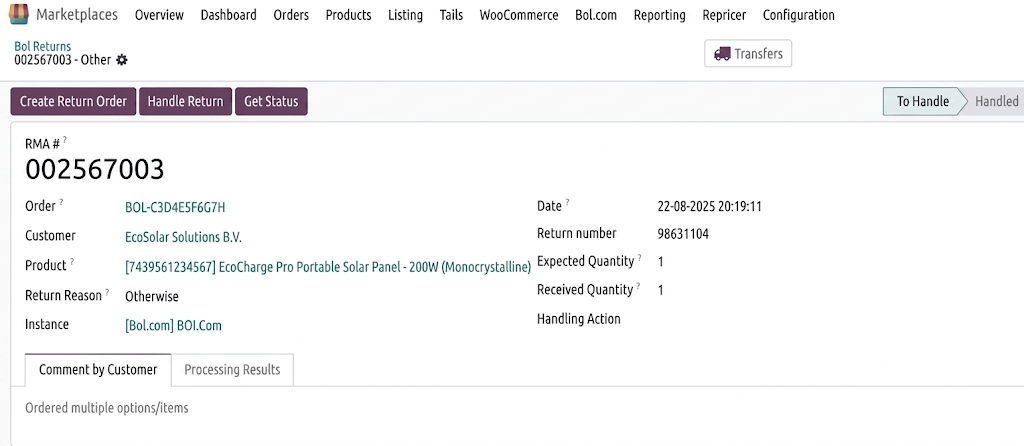Click the help mark next to Order
Screen dimensions: 1024x446
pyautogui.click(x=61, y=202)
